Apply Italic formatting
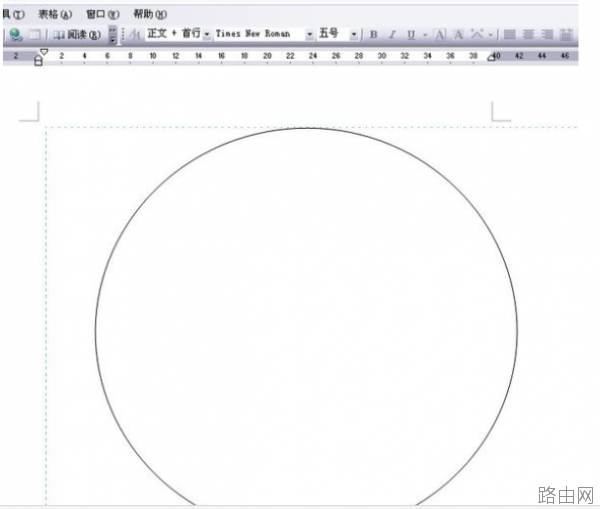 [392, 35]
